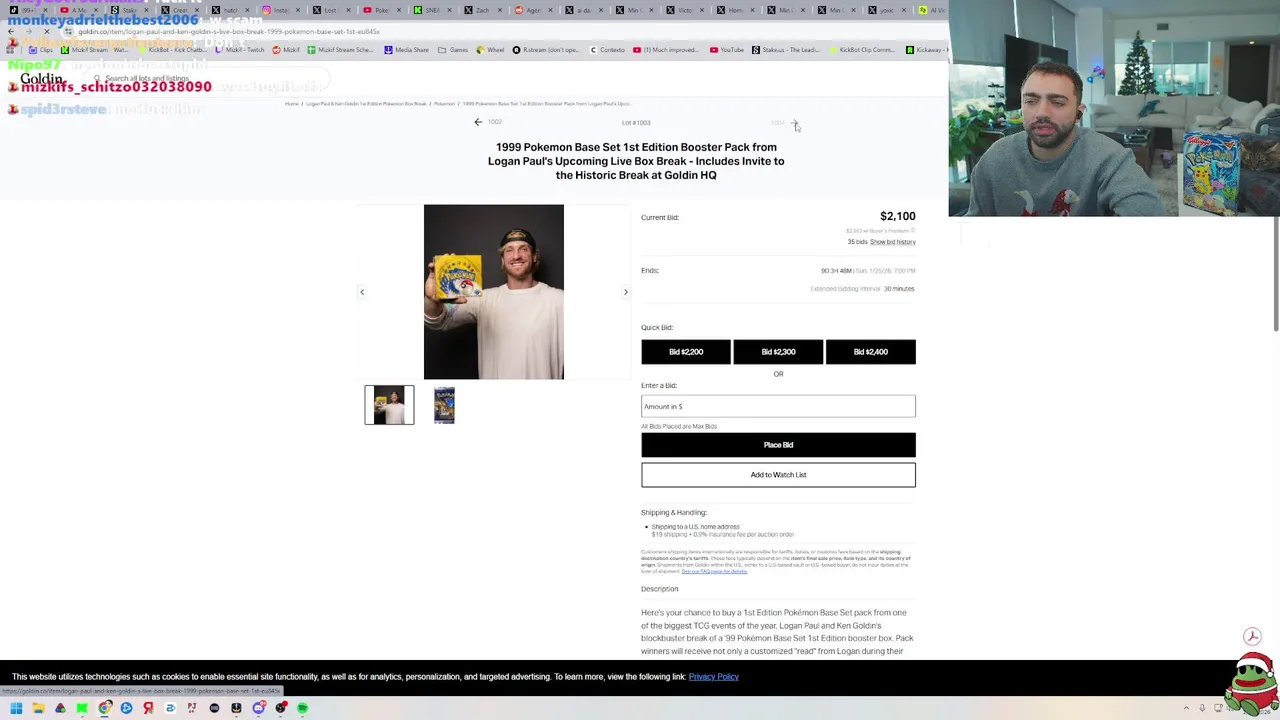Switch to the Instagram browser tab
This screenshot has width=1280, height=720.
tap(280, 10)
